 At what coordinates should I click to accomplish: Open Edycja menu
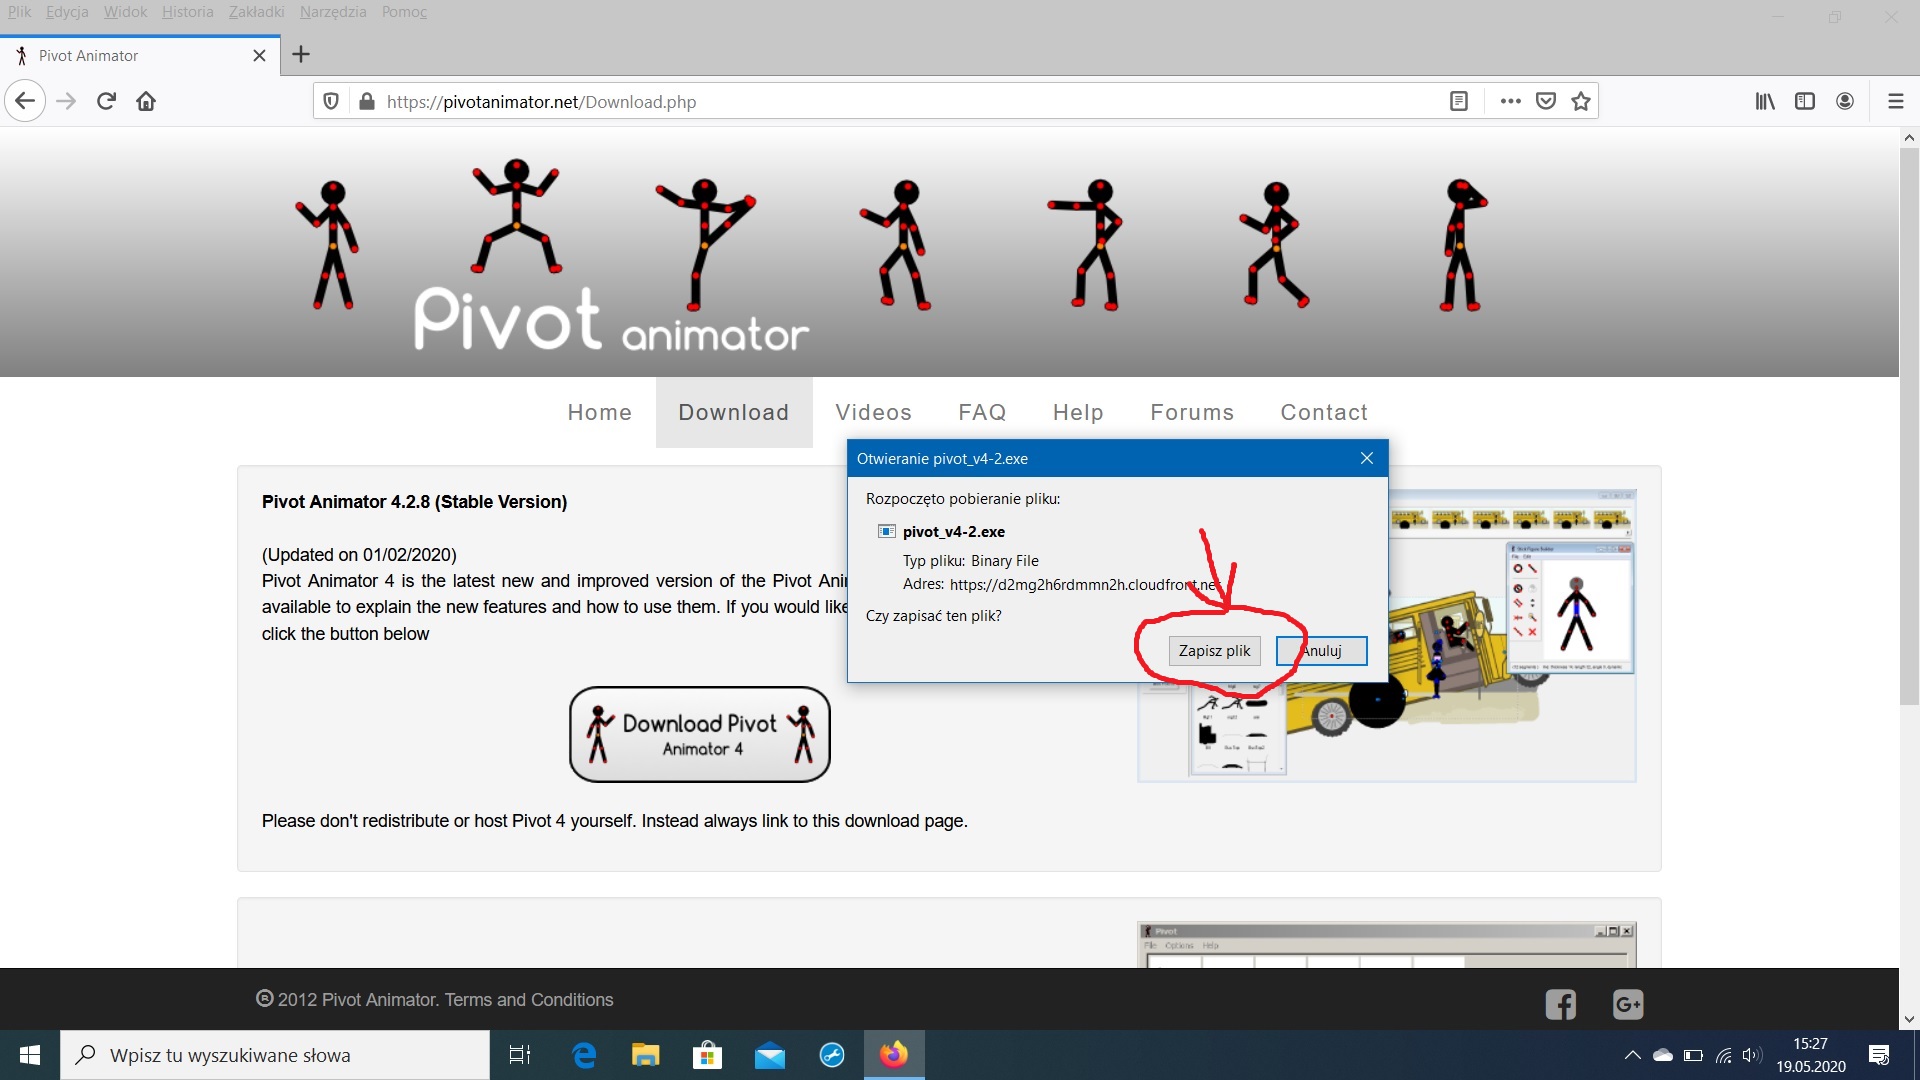pyautogui.click(x=67, y=12)
